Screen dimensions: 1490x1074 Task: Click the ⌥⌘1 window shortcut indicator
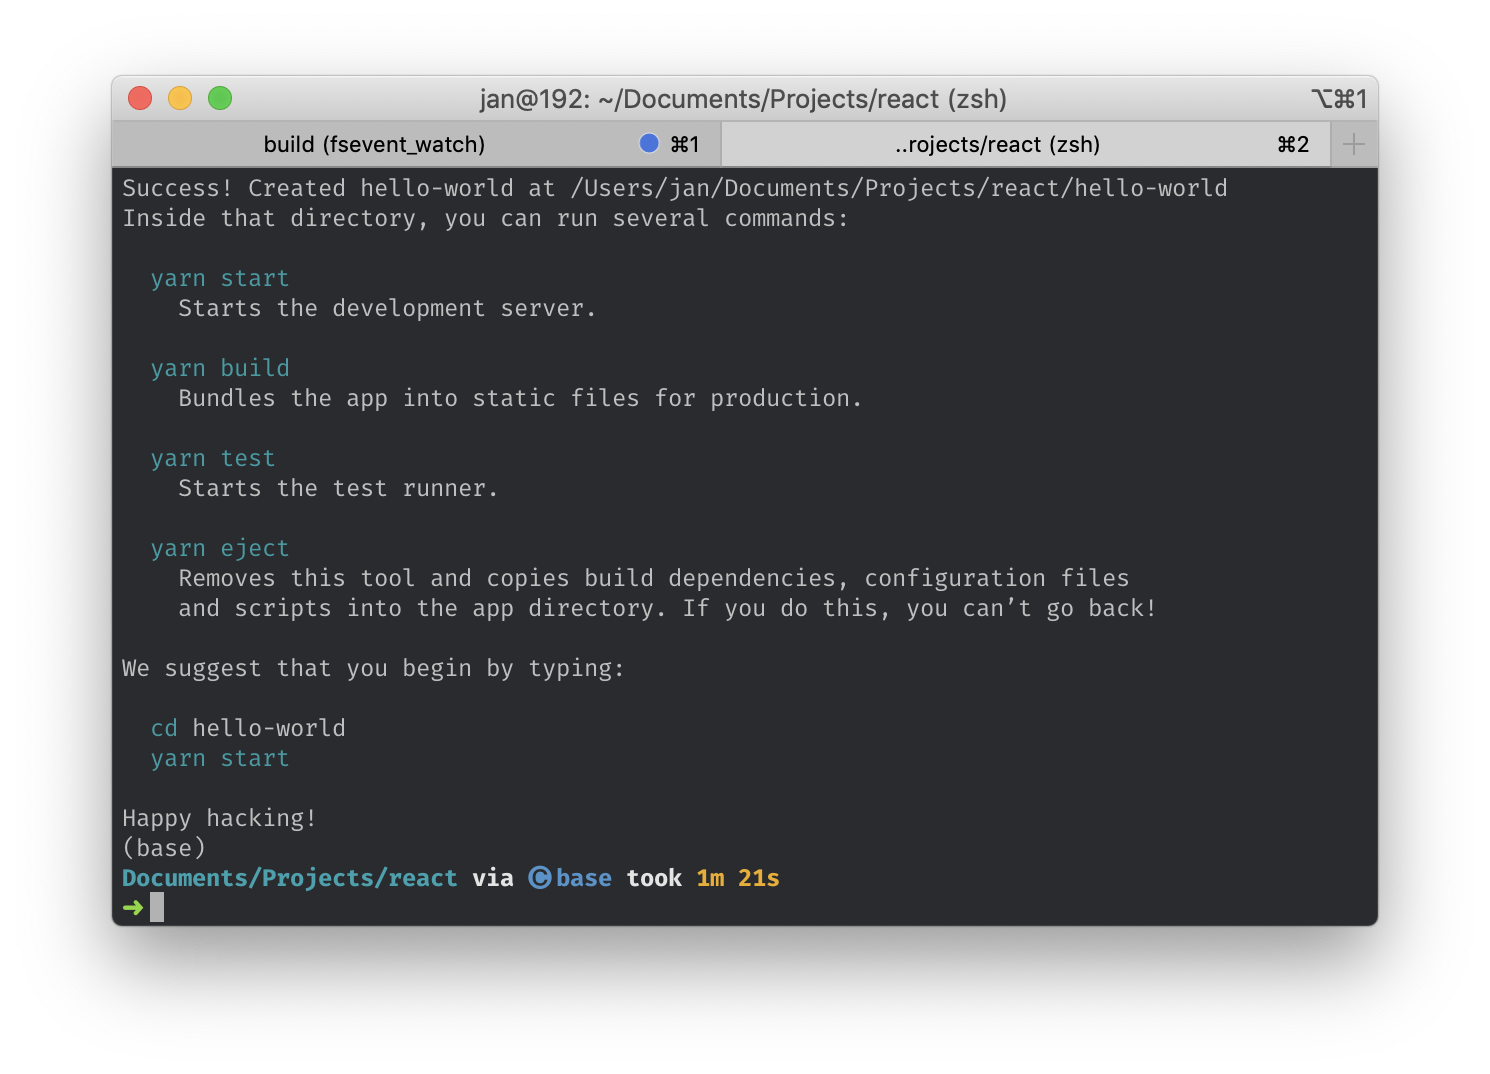pyautogui.click(x=1339, y=99)
